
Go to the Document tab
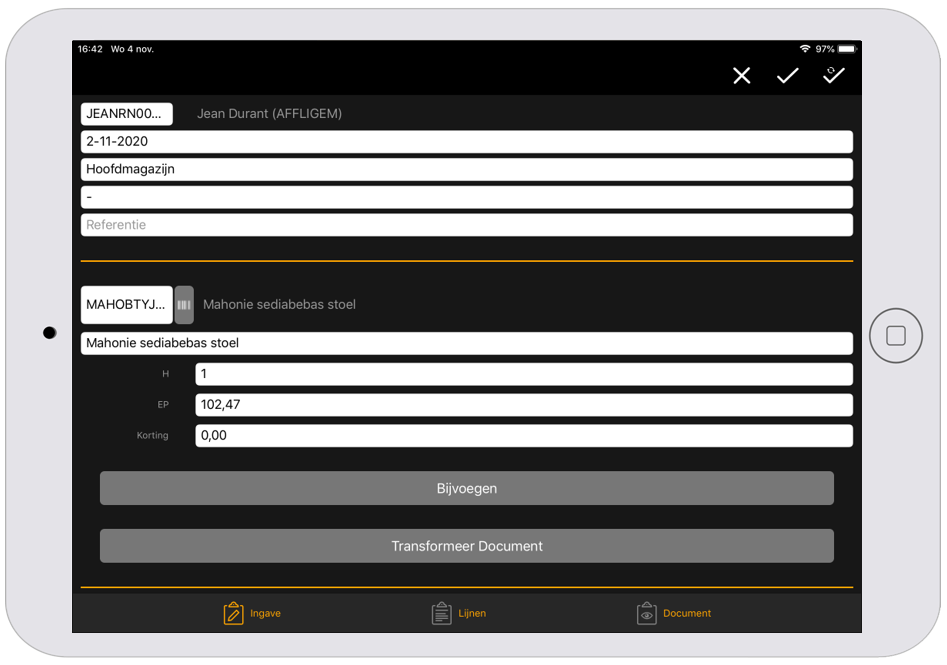click(x=673, y=613)
